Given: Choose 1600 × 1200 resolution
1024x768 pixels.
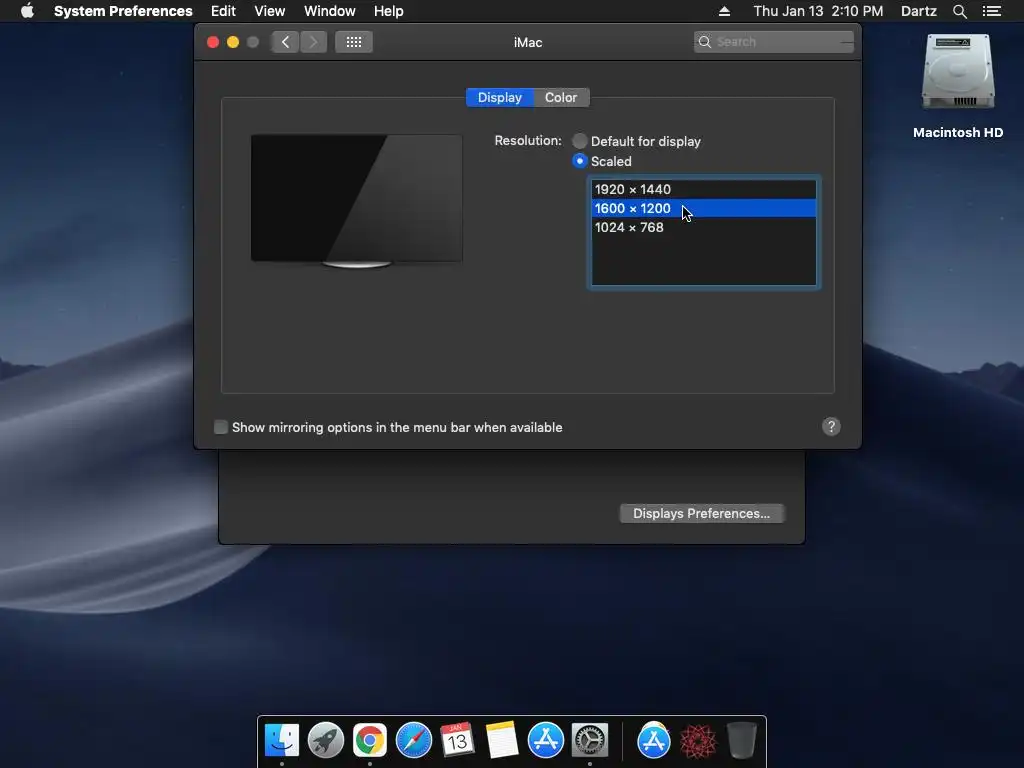Looking at the screenshot, I should pos(703,208).
